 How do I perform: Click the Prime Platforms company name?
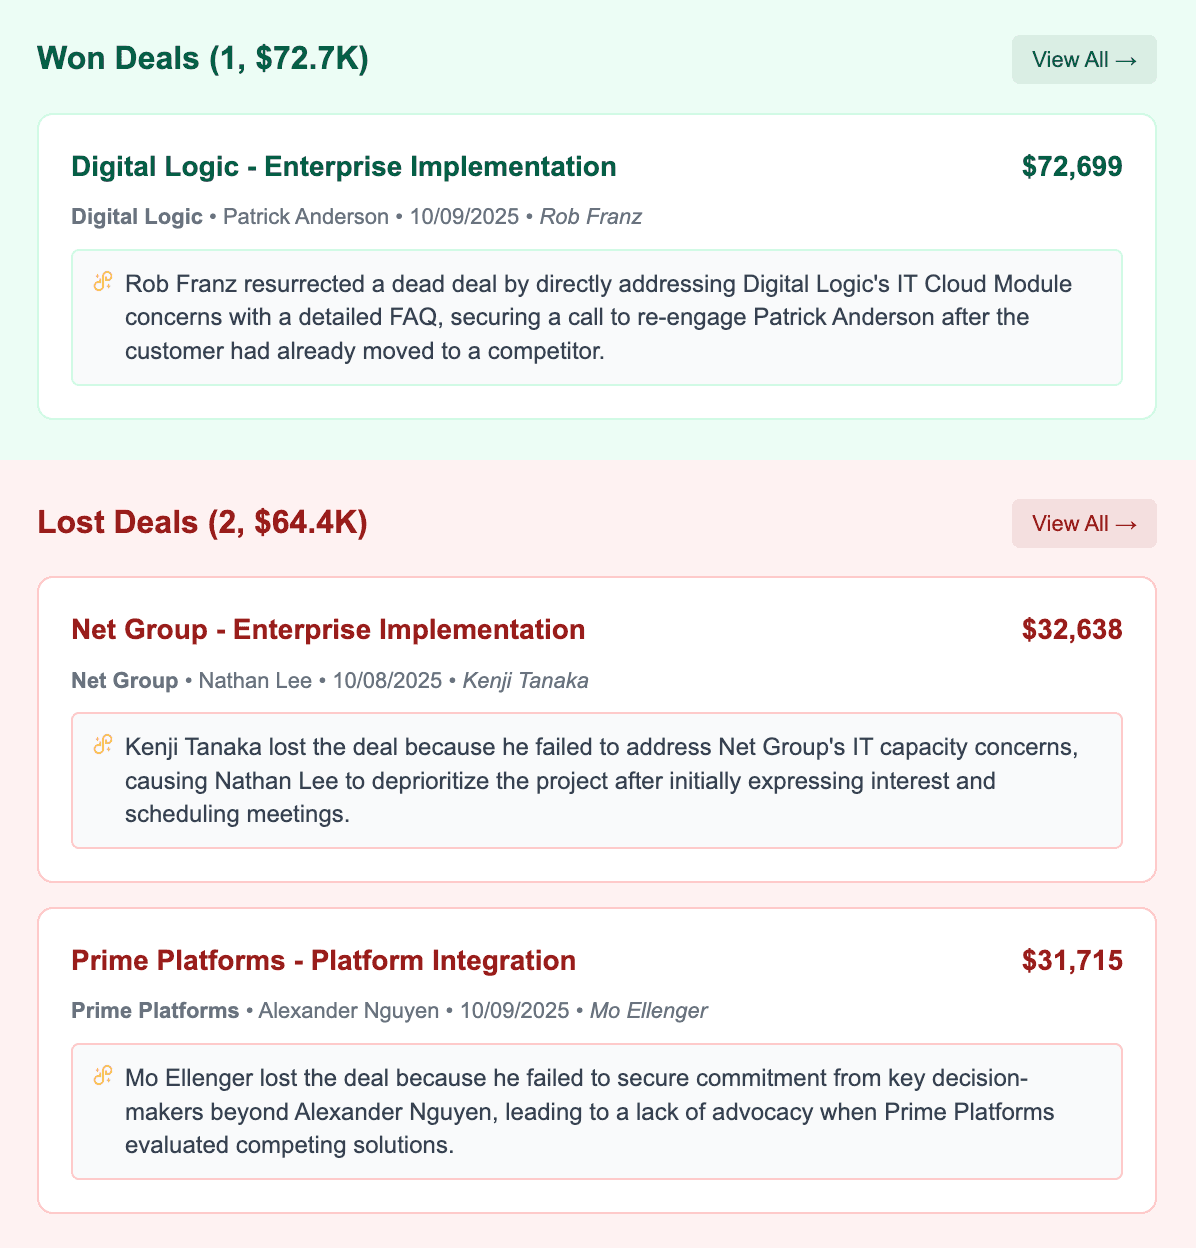point(155,1011)
